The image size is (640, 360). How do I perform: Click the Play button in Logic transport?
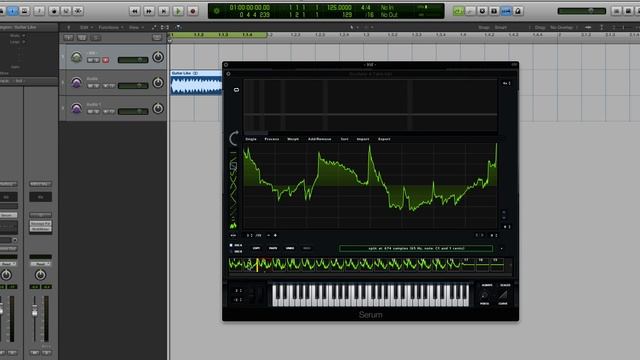tap(178, 11)
